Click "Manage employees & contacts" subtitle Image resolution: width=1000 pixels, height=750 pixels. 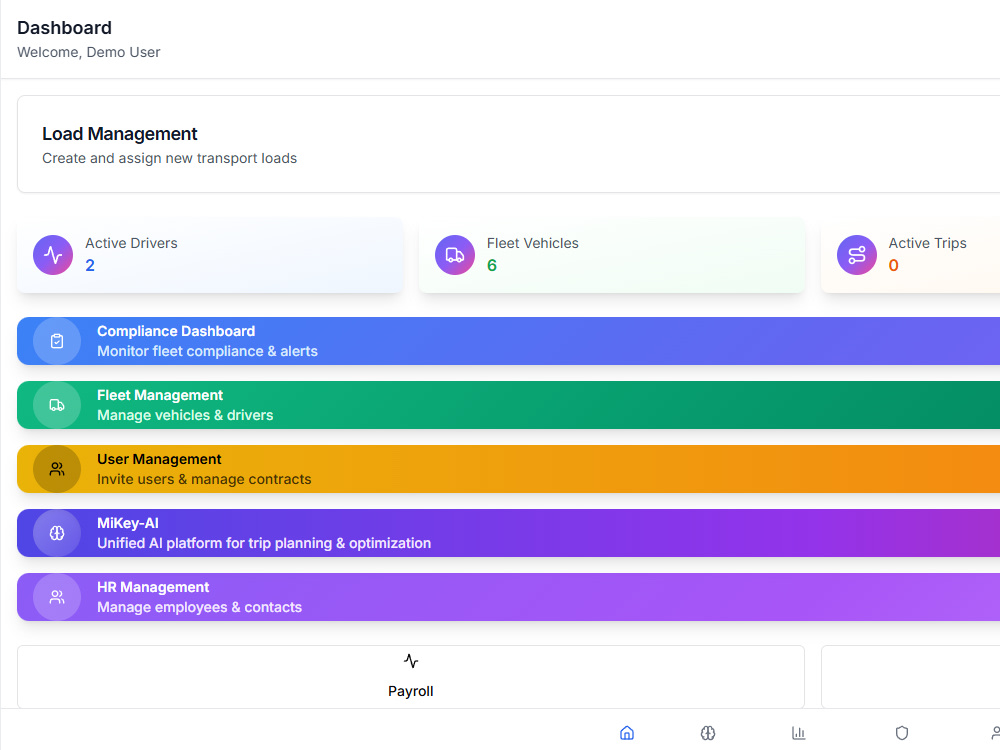pyautogui.click(x=200, y=607)
